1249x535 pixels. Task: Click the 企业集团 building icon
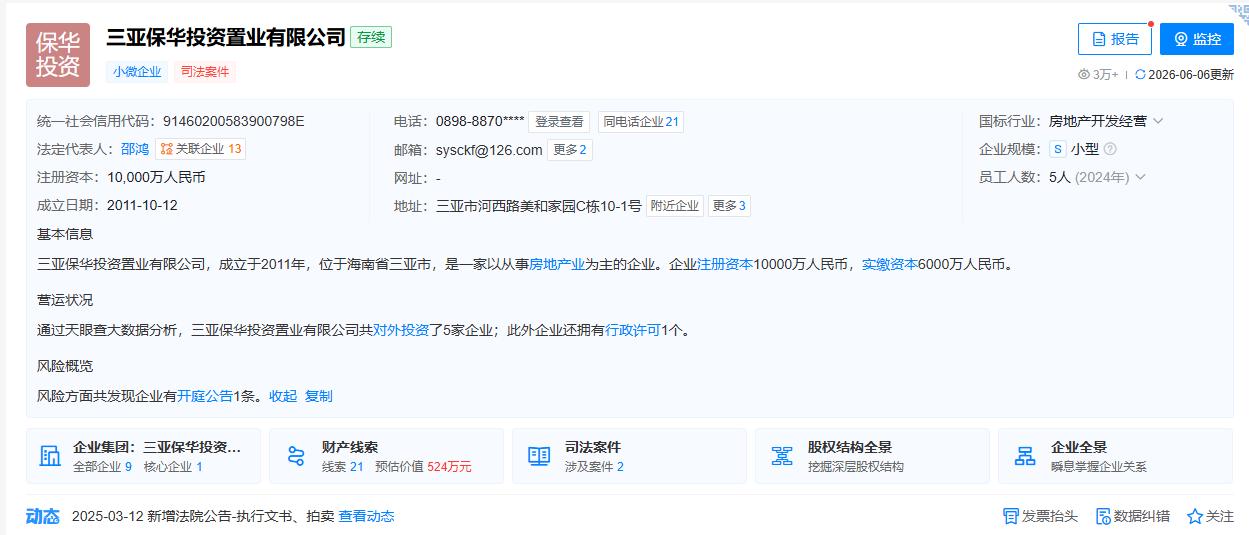click(x=50, y=456)
